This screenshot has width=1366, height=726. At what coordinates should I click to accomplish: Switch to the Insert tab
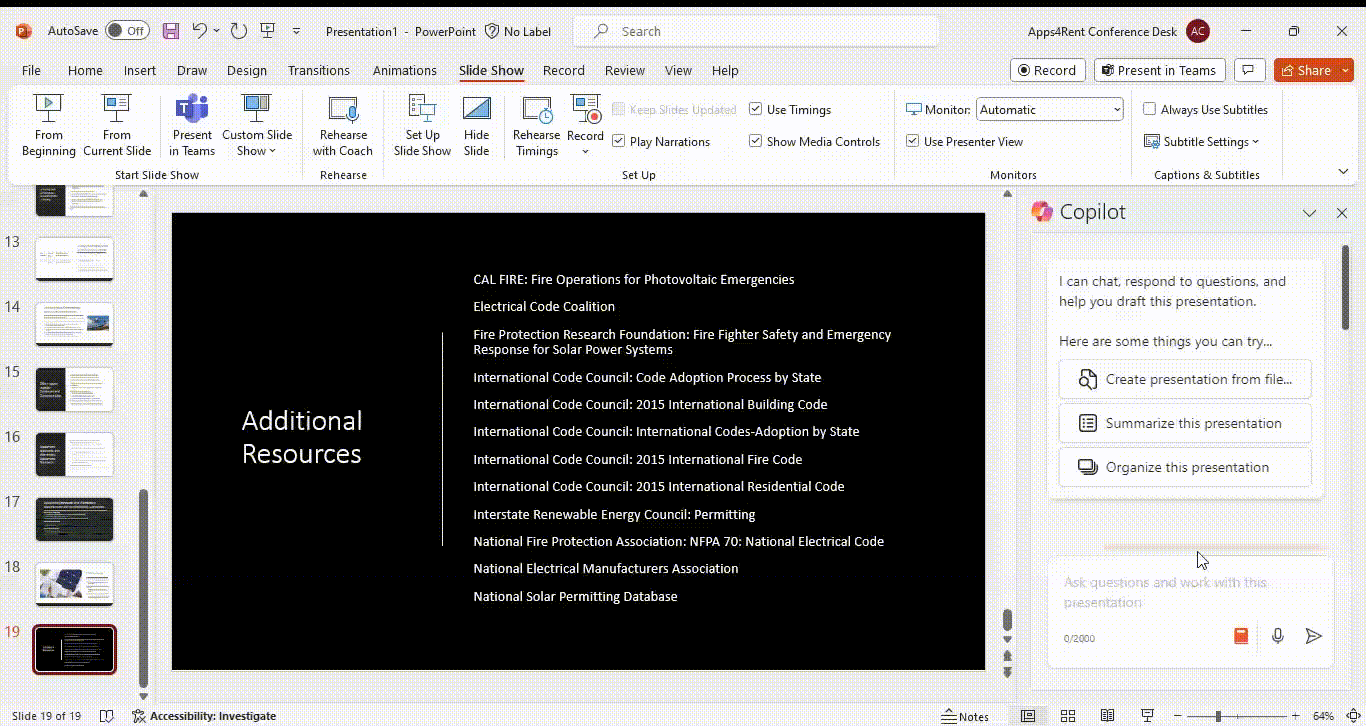tap(140, 70)
